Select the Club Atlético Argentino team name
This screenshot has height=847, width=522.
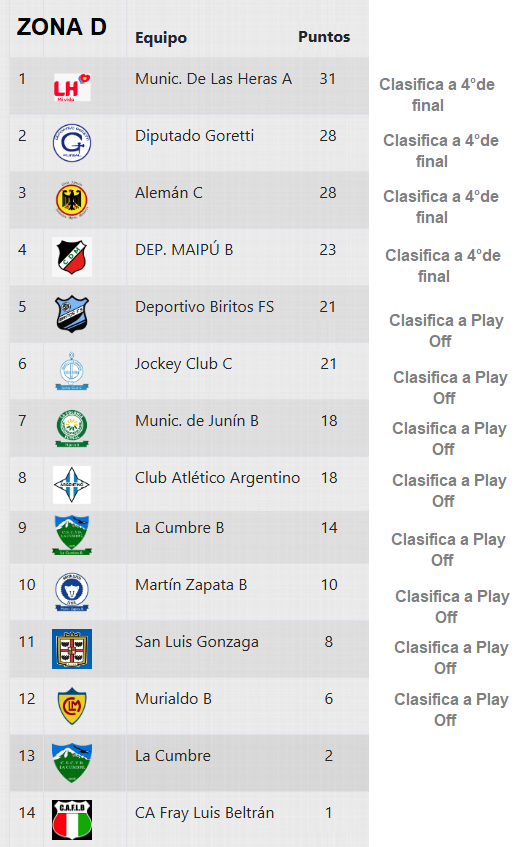[217, 478]
